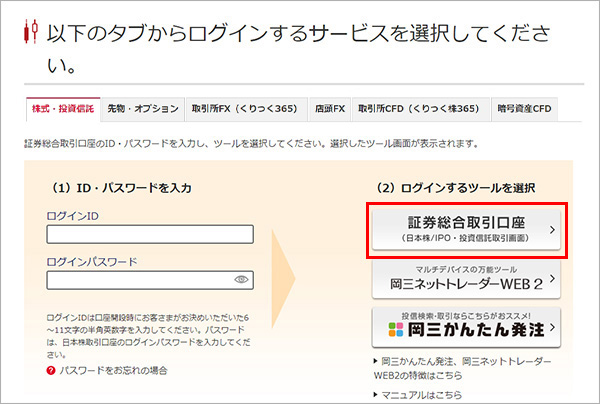The height and width of the screenshot is (404, 600).
Task: Click the 証券総合取引口座のID・パスワードを入力し instruction sentence
Action: click(x=251, y=144)
